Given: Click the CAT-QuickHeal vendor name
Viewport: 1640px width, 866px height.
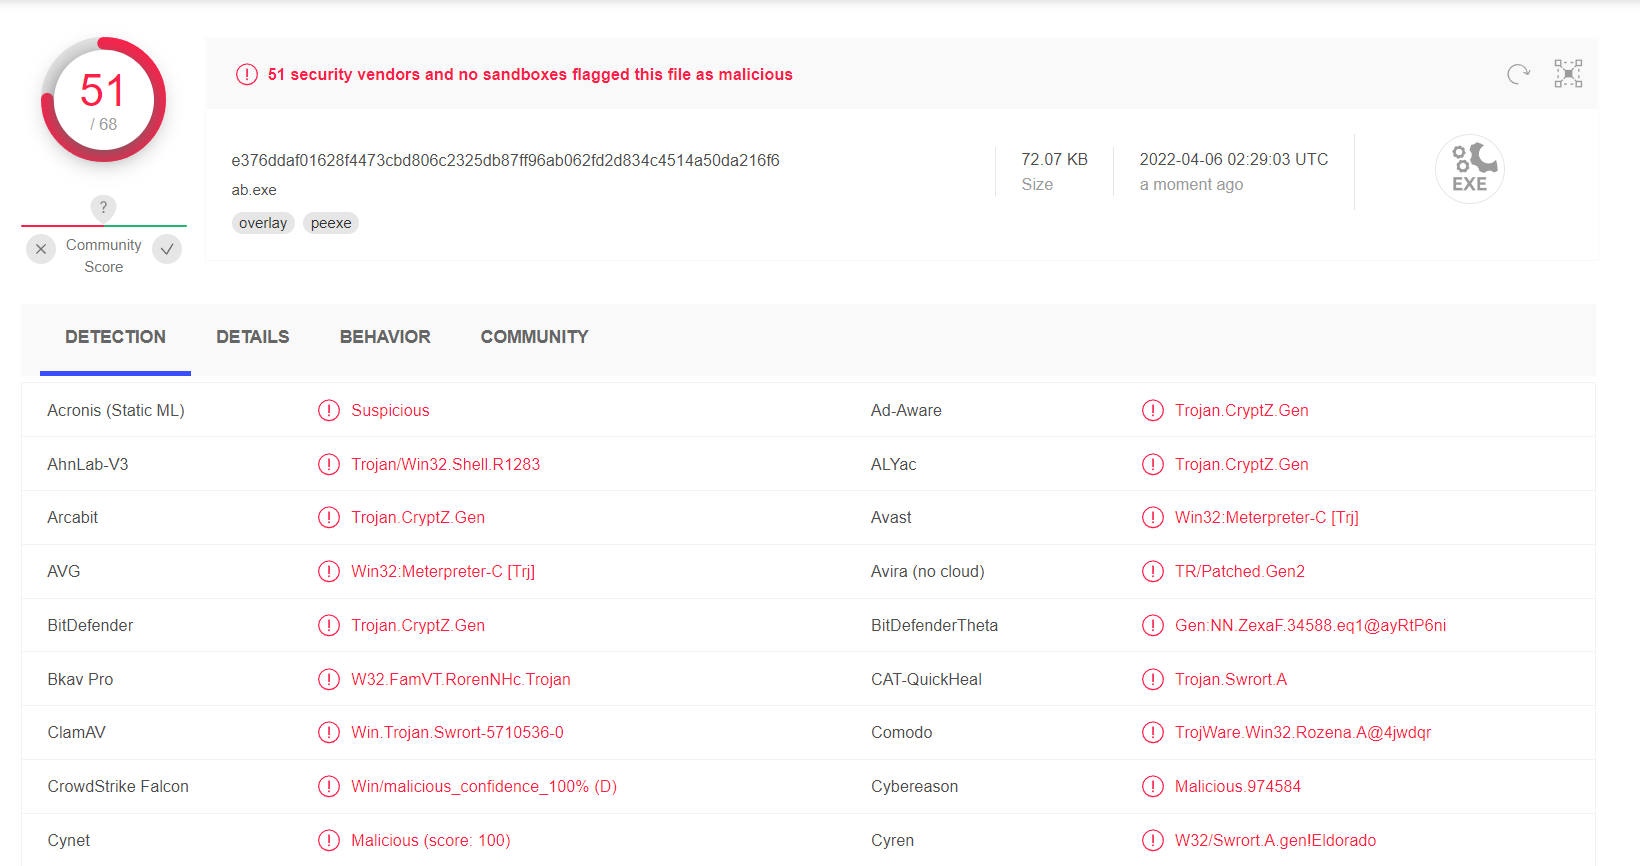Looking at the screenshot, I should (x=927, y=680).
